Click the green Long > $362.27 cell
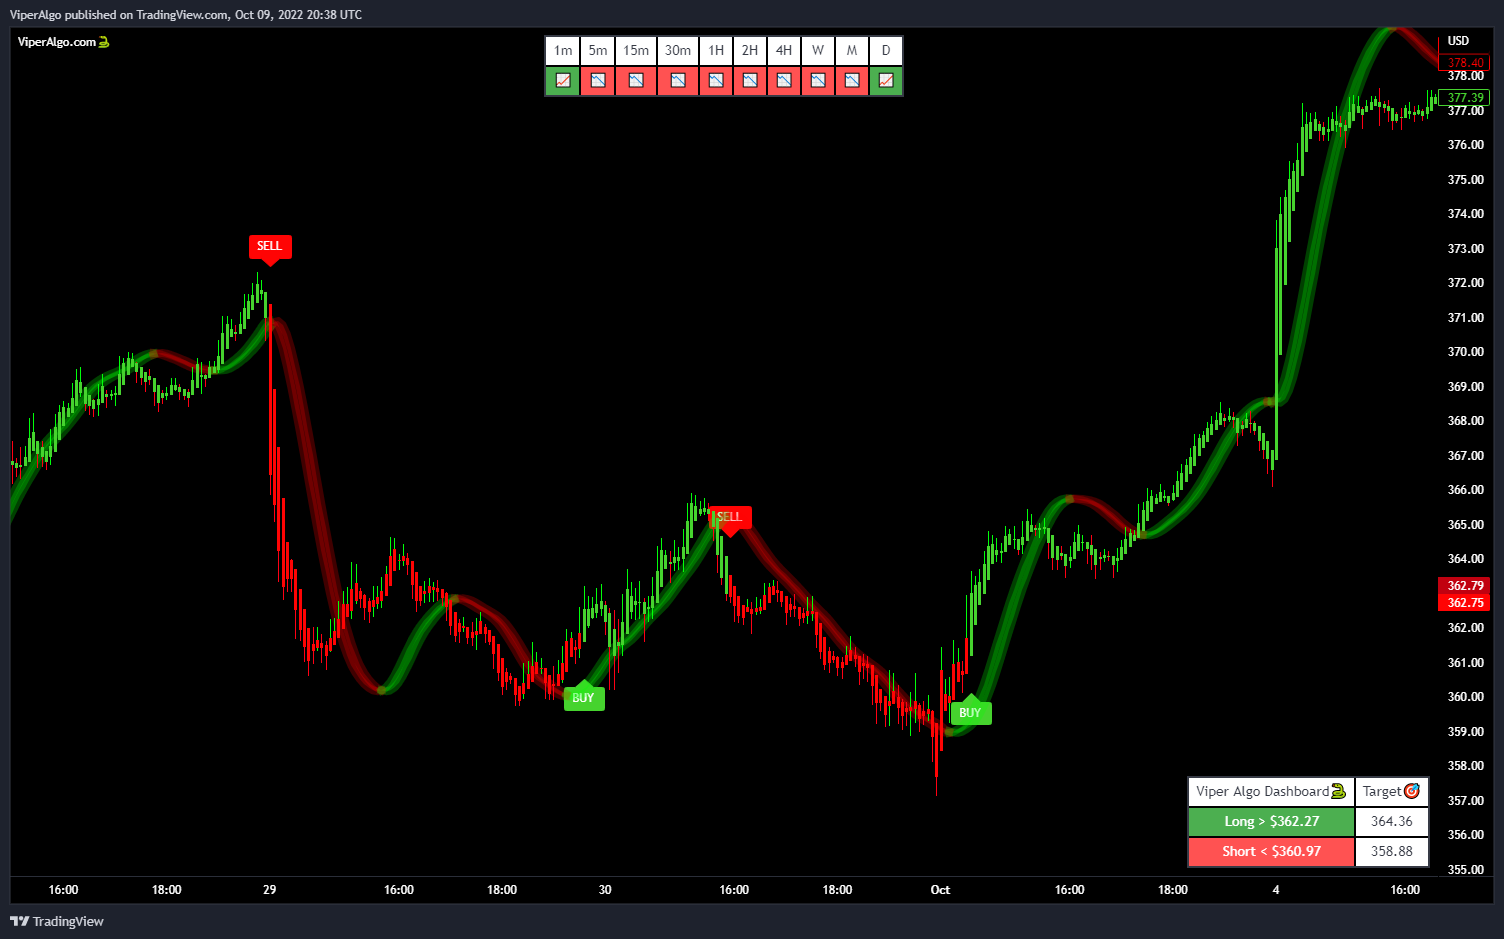 pyautogui.click(x=1271, y=821)
